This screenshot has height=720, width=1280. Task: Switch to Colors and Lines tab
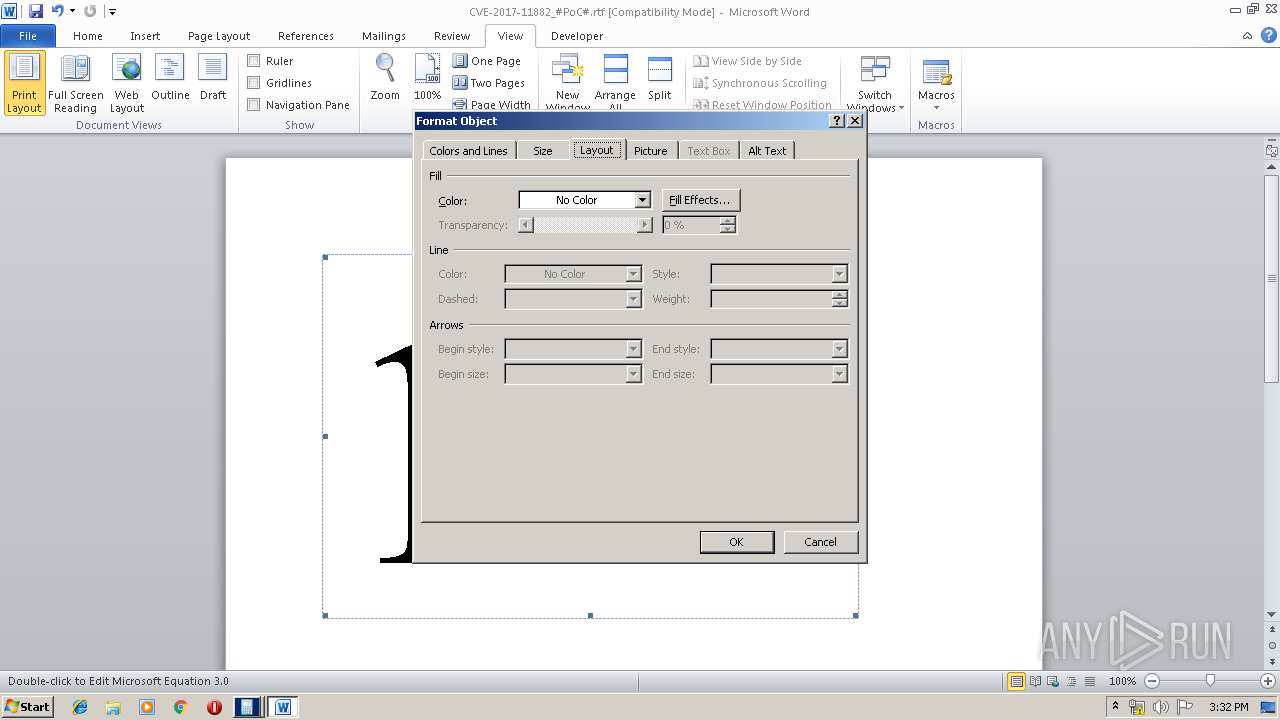coord(468,151)
